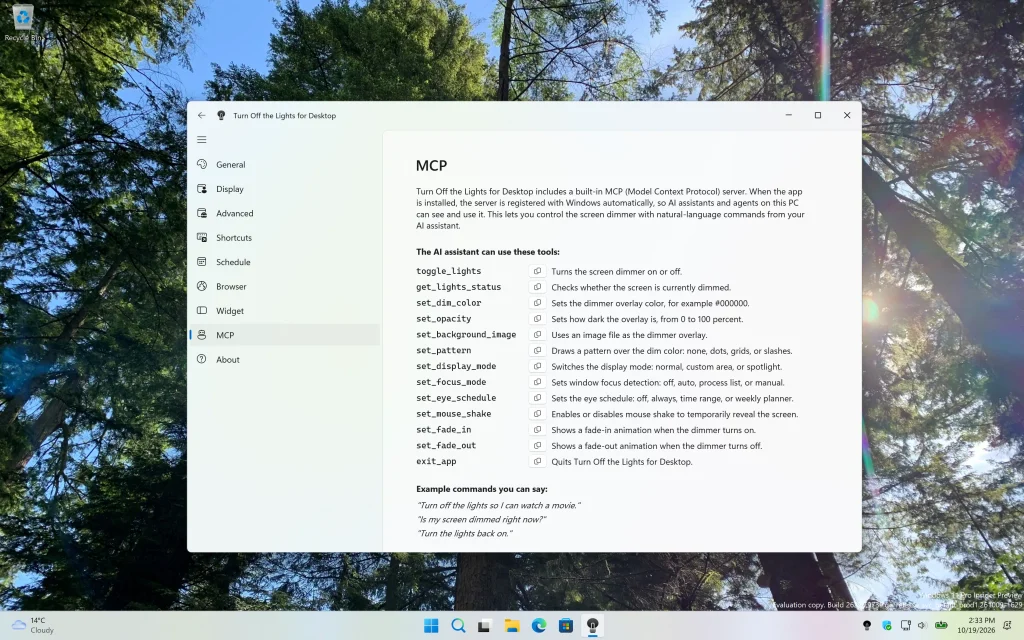This screenshot has width=1024, height=640.
Task: Open Task View from the taskbar
Action: pos(484,626)
